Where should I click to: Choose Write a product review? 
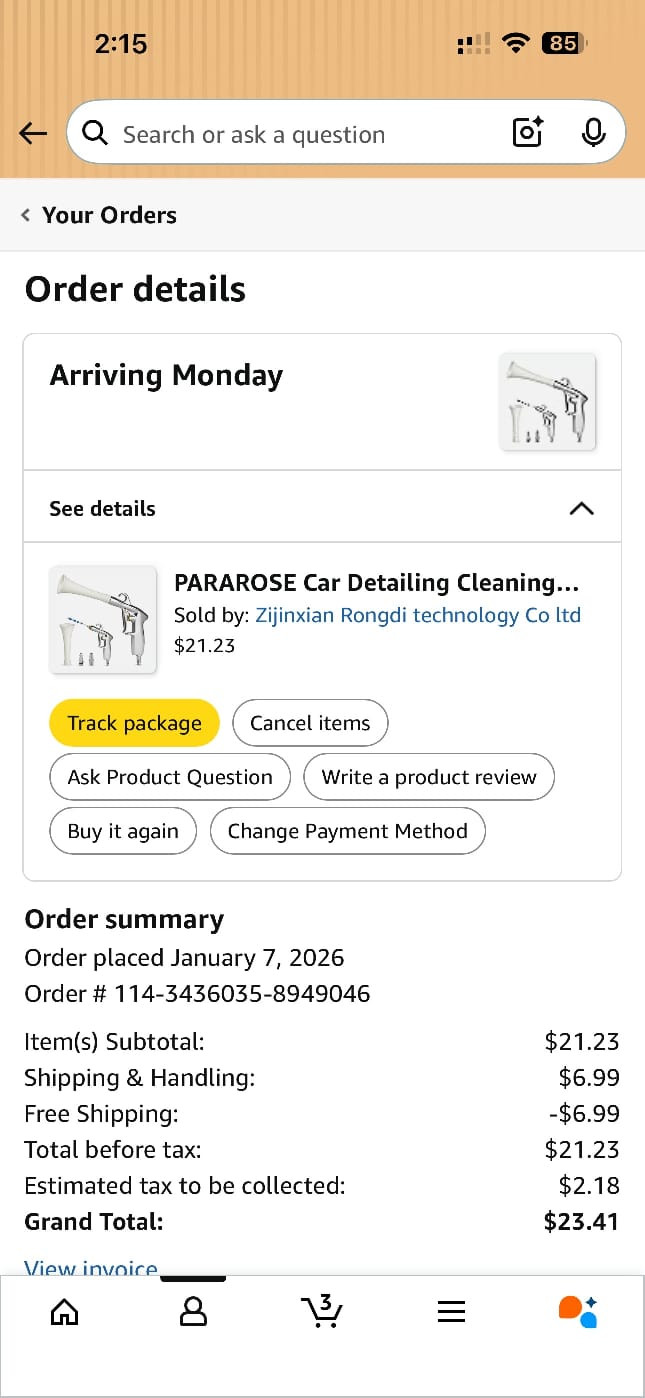tap(429, 777)
